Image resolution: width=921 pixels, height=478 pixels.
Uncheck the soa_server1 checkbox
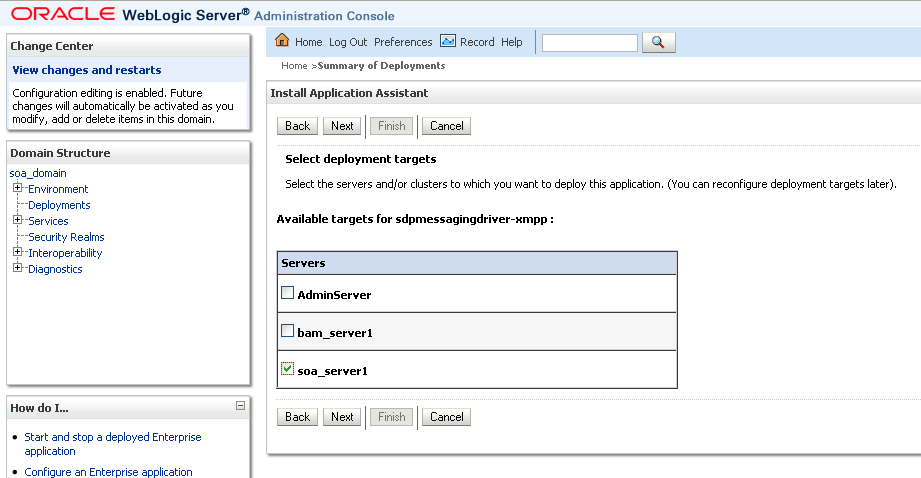(x=288, y=370)
